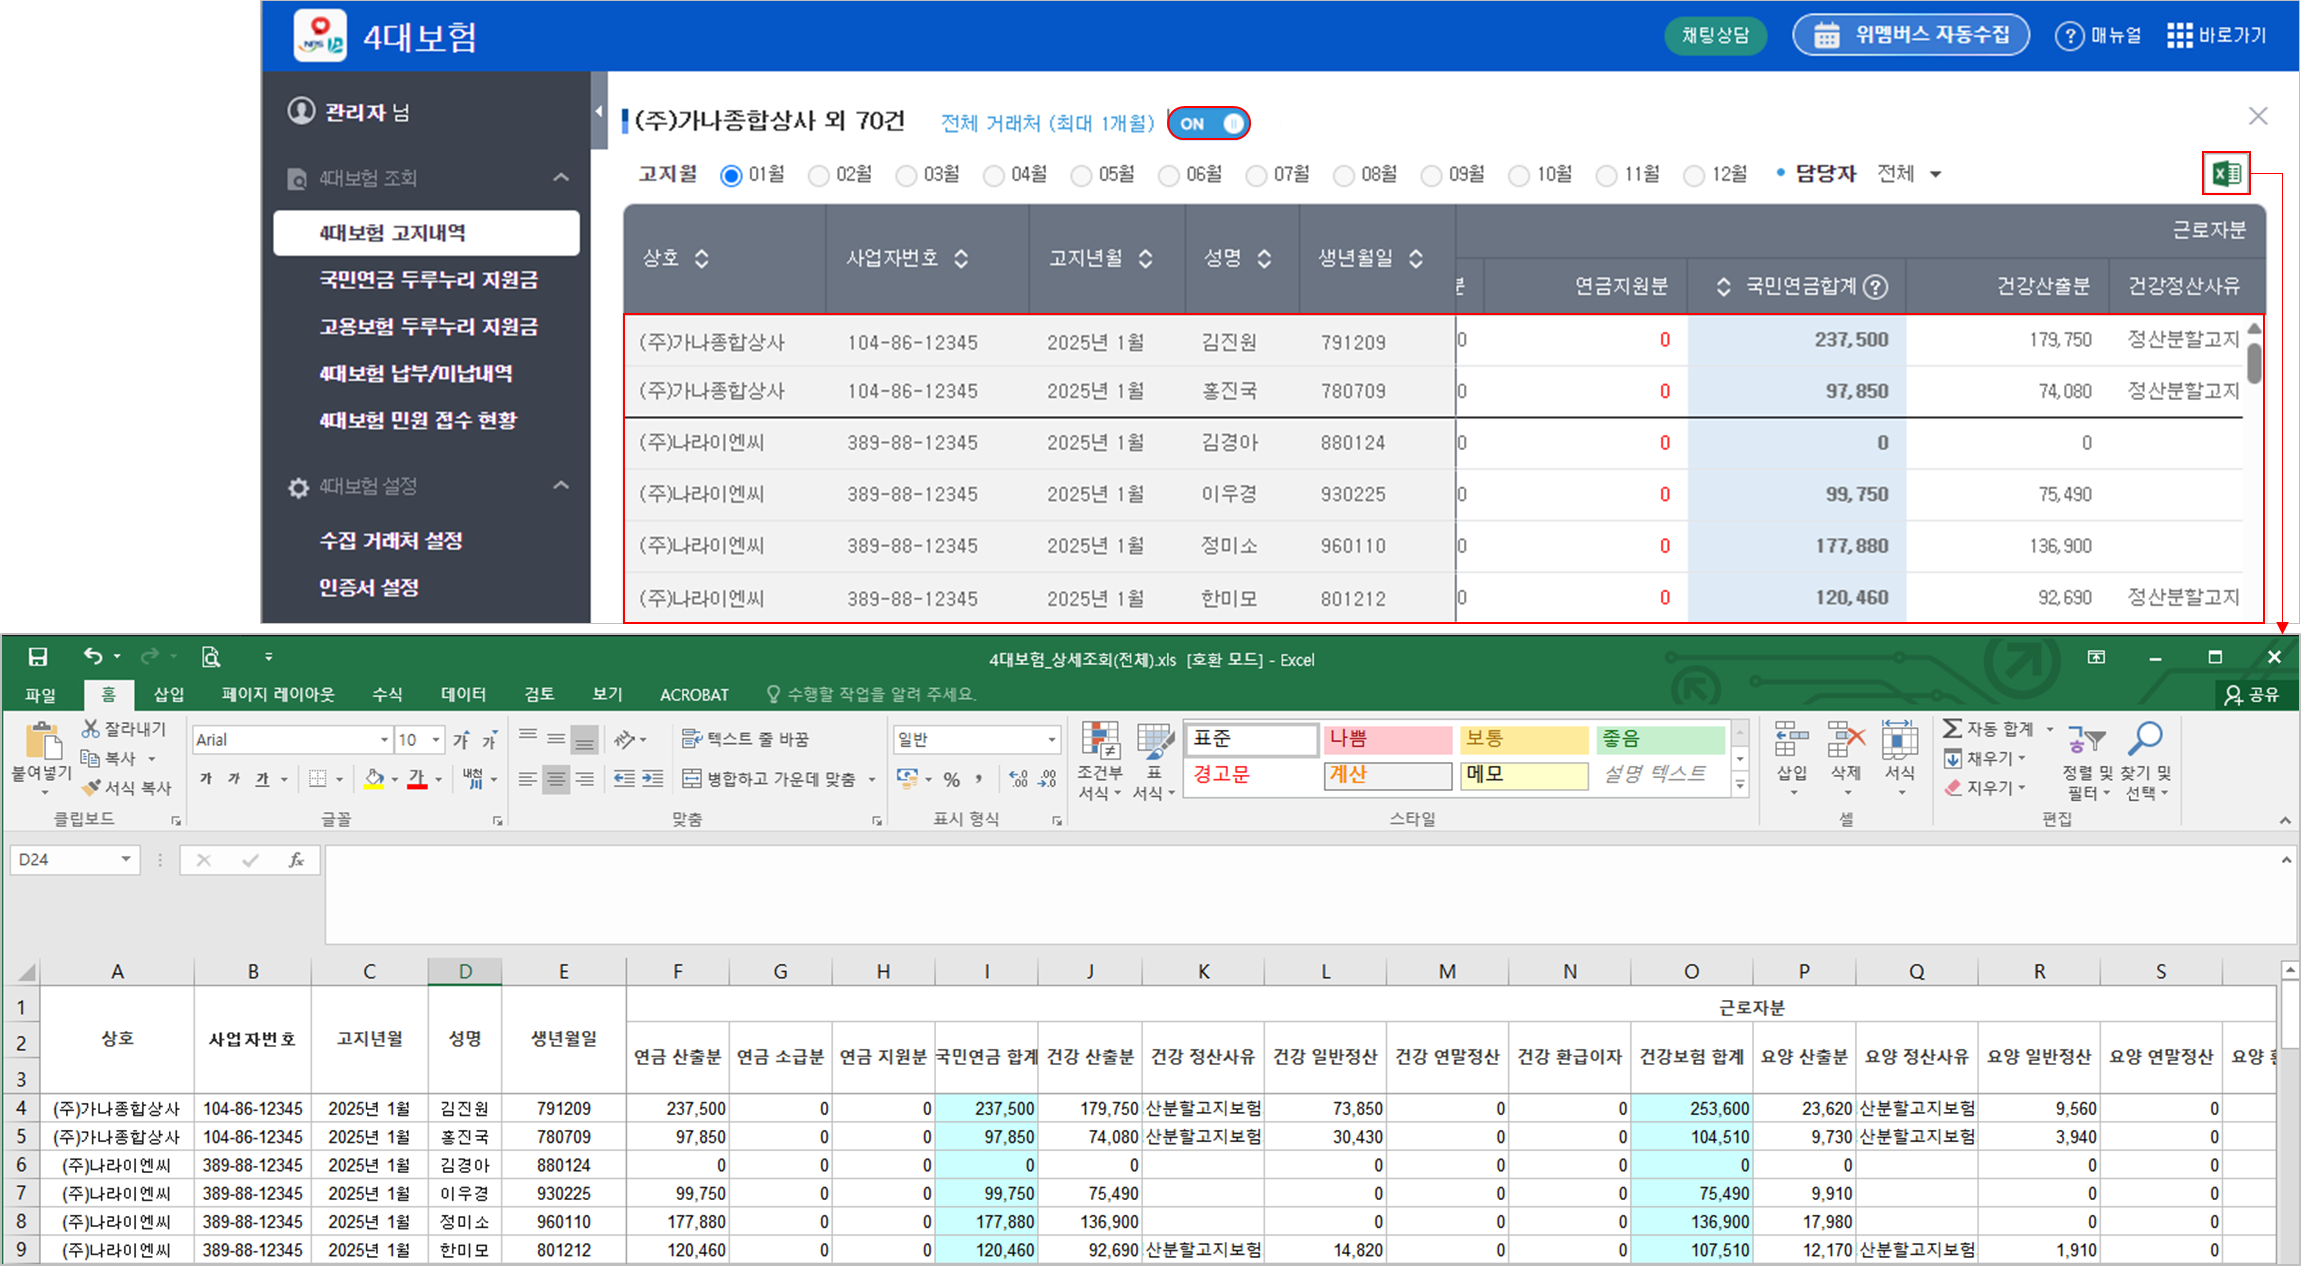Click the Insert cells (삽입) icon
This screenshot has height=1266, width=2301.
[1791, 741]
